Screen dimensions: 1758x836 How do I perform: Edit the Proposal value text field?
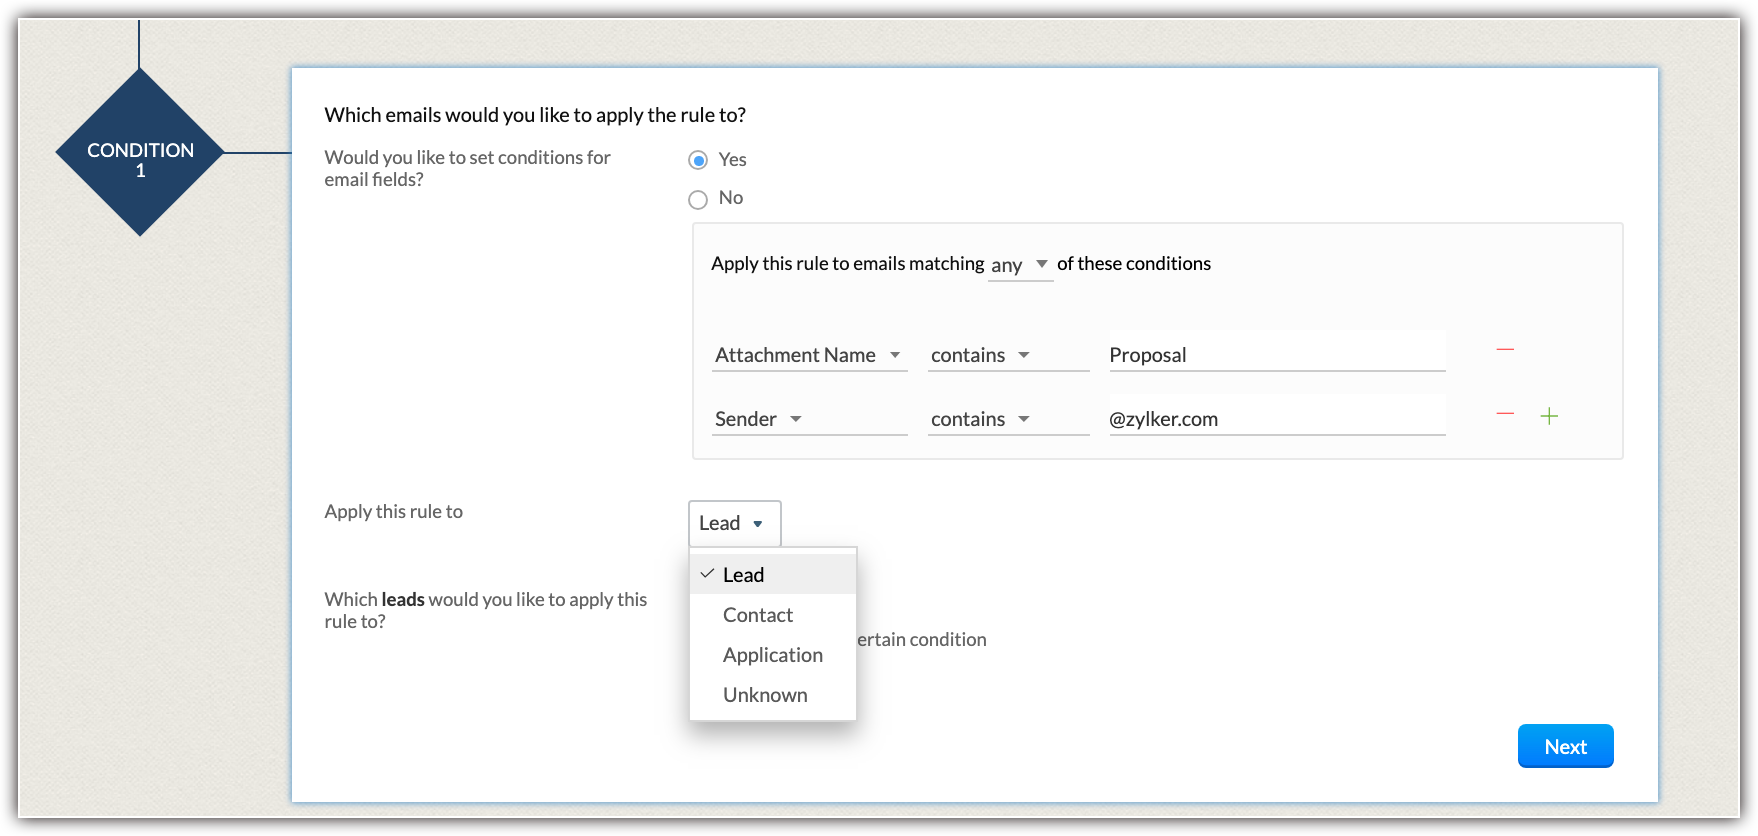(1277, 355)
